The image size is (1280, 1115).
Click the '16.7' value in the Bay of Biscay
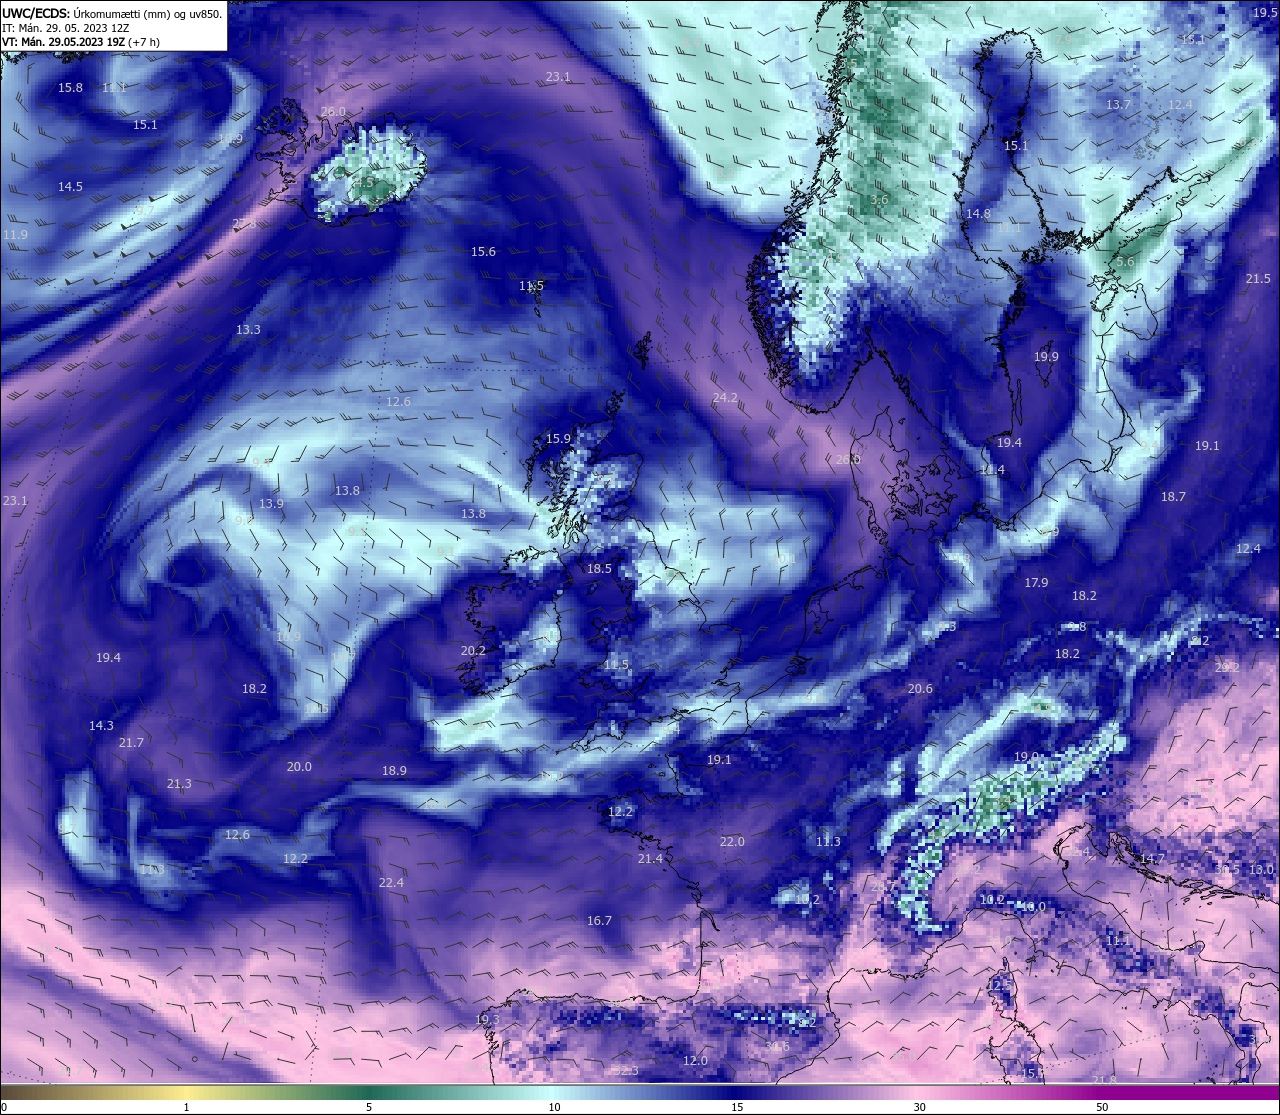tap(599, 921)
